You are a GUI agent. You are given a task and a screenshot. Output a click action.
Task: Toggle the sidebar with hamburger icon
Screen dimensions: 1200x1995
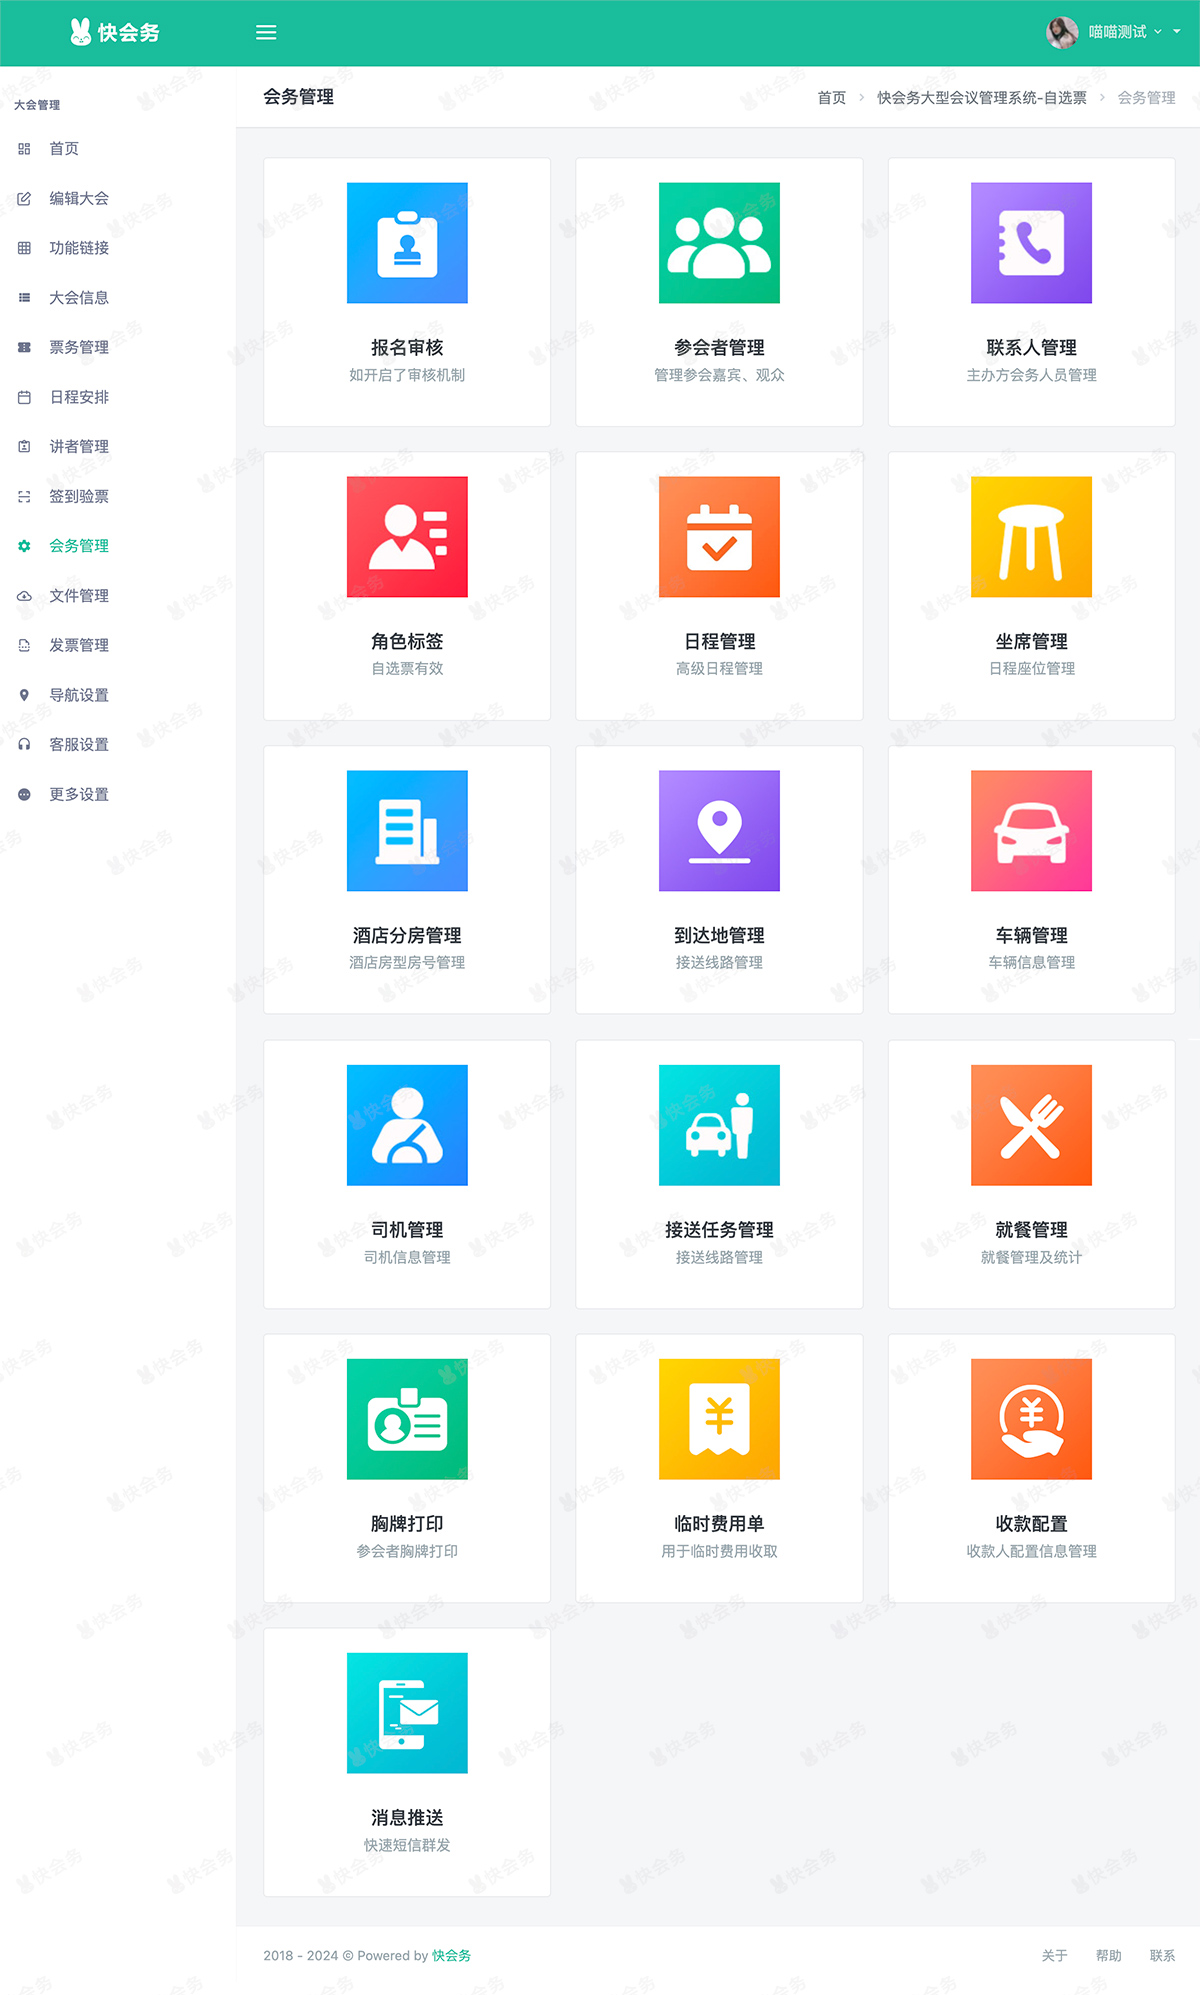[x=266, y=33]
